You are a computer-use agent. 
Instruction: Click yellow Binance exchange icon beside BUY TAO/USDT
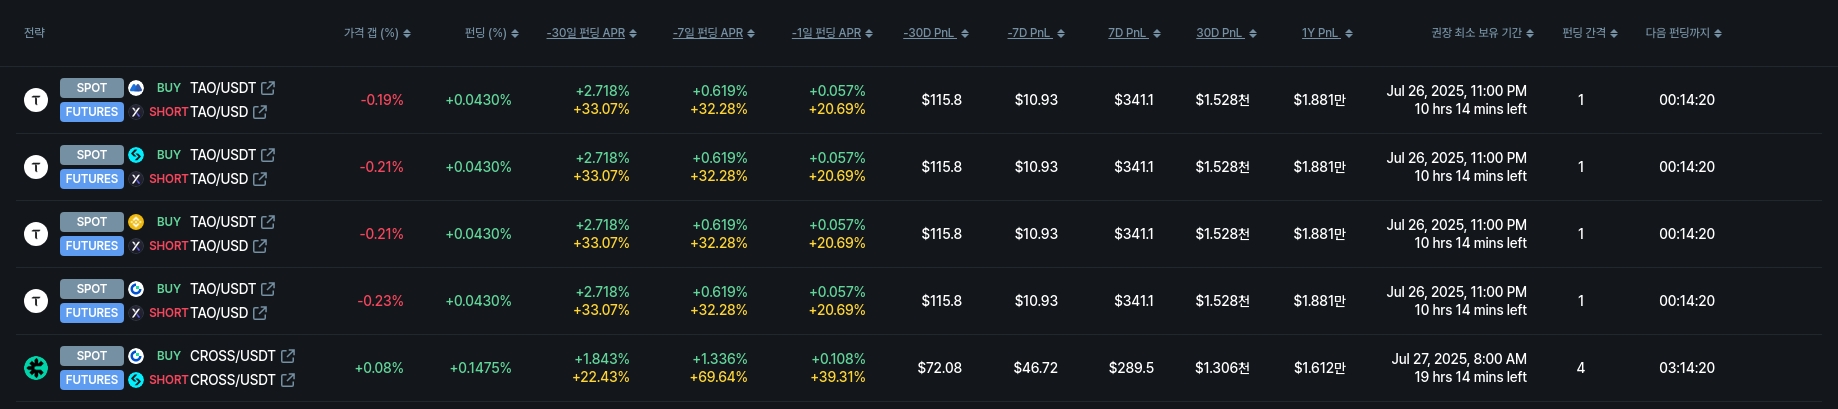[136, 222]
